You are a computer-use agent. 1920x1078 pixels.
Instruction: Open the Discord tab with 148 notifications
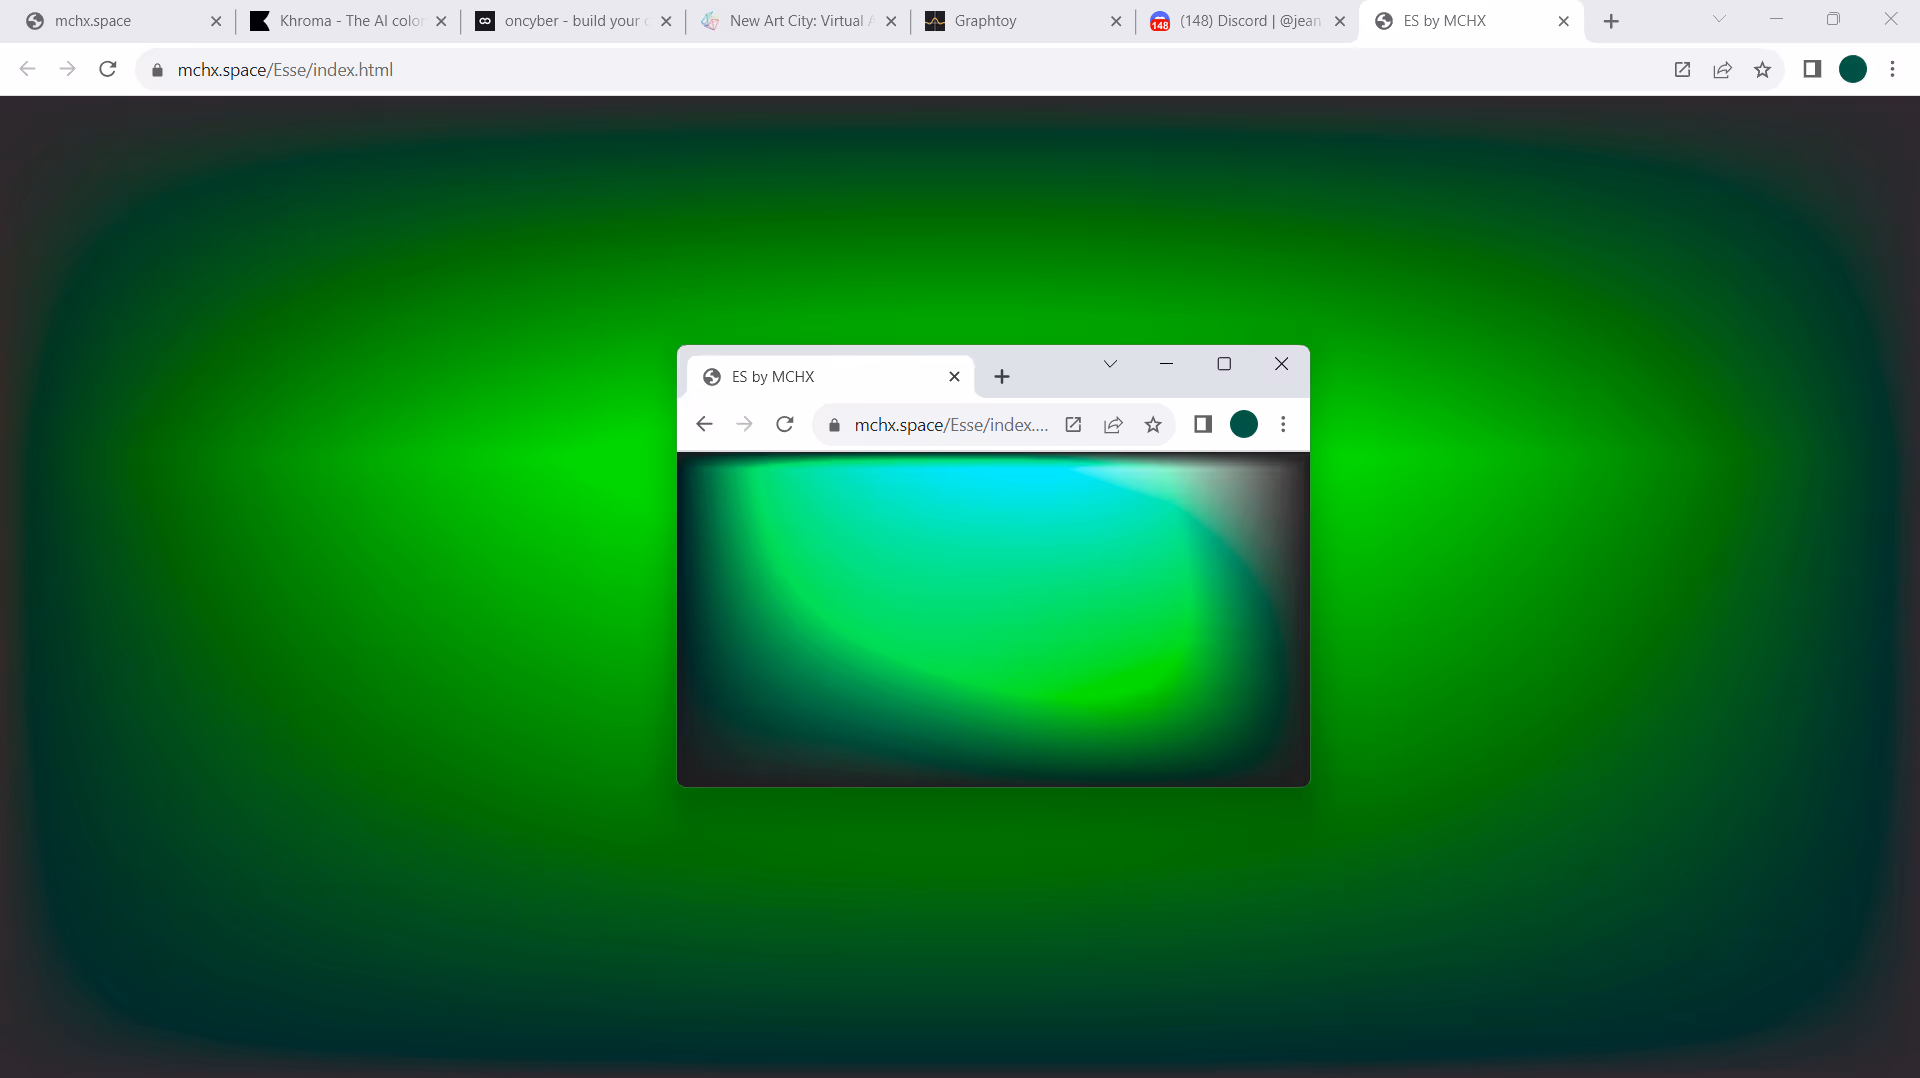pos(1240,21)
